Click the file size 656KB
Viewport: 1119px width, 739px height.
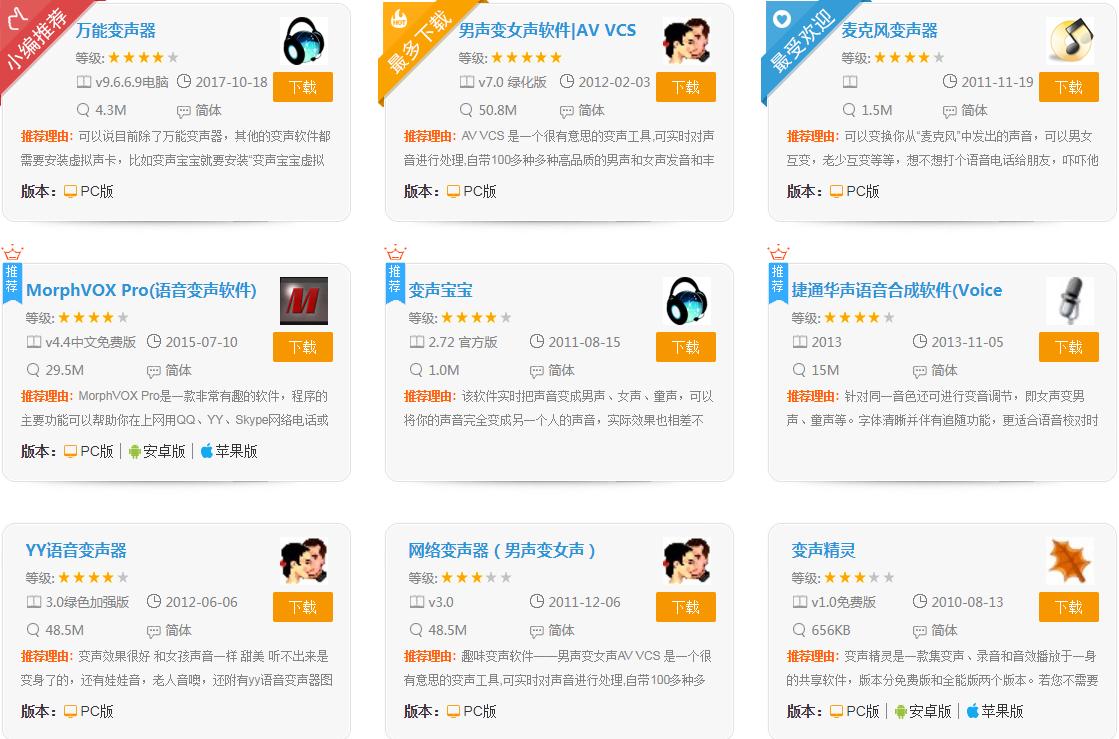[x=831, y=630]
